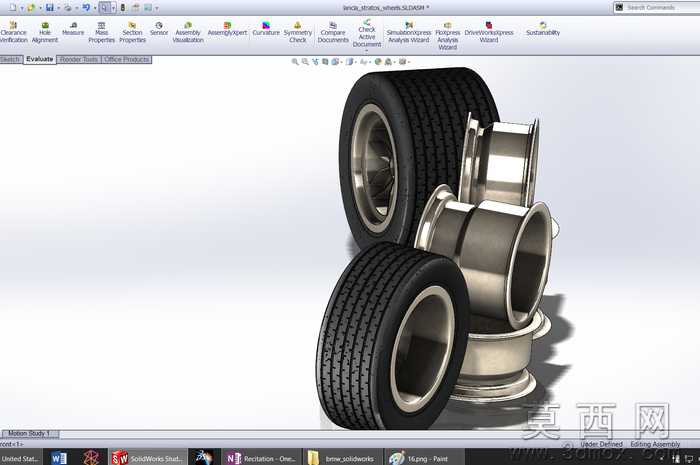Image resolution: width=700 pixels, height=465 pixels.
Task: Undo the last action
Action: 86,8
